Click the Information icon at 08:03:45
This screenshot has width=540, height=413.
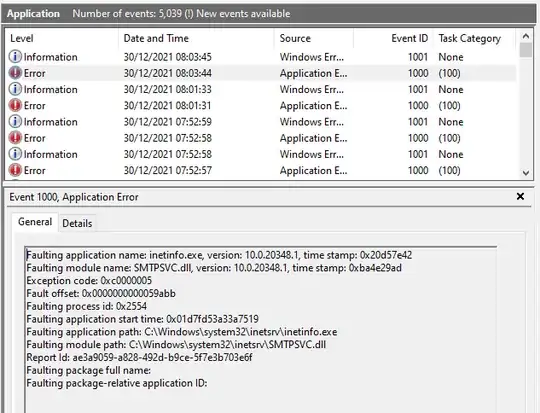tap(15, 56)
